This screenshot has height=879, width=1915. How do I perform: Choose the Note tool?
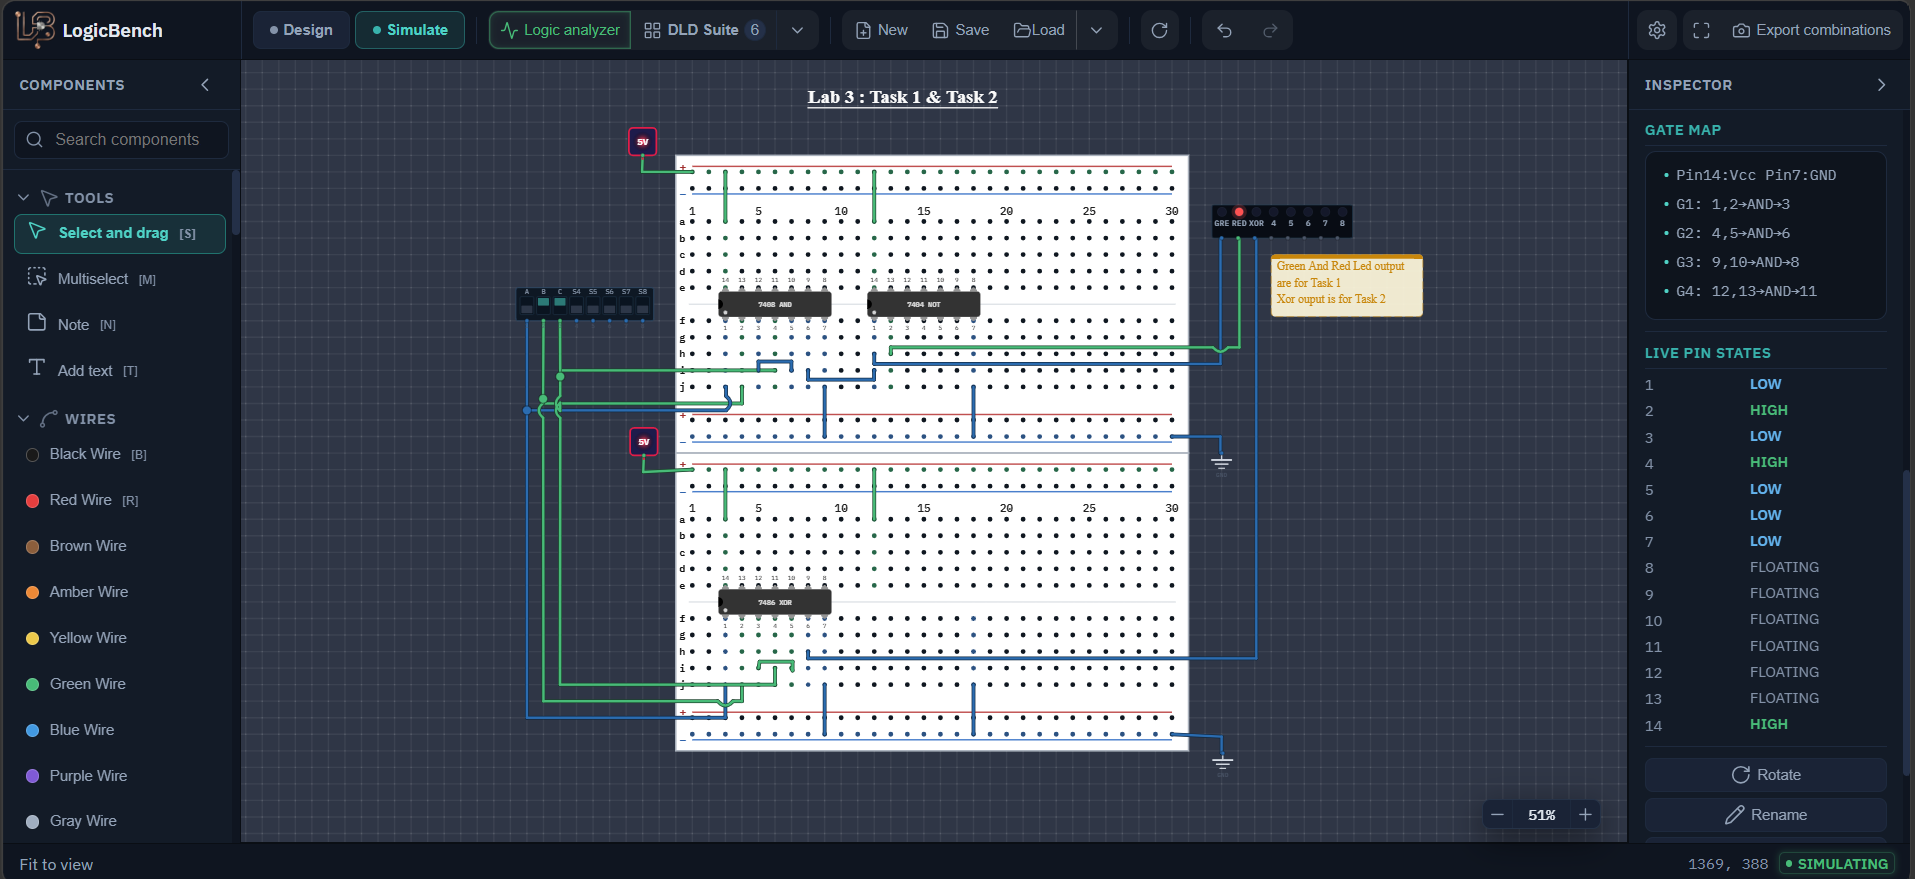(x=120, y=324)
